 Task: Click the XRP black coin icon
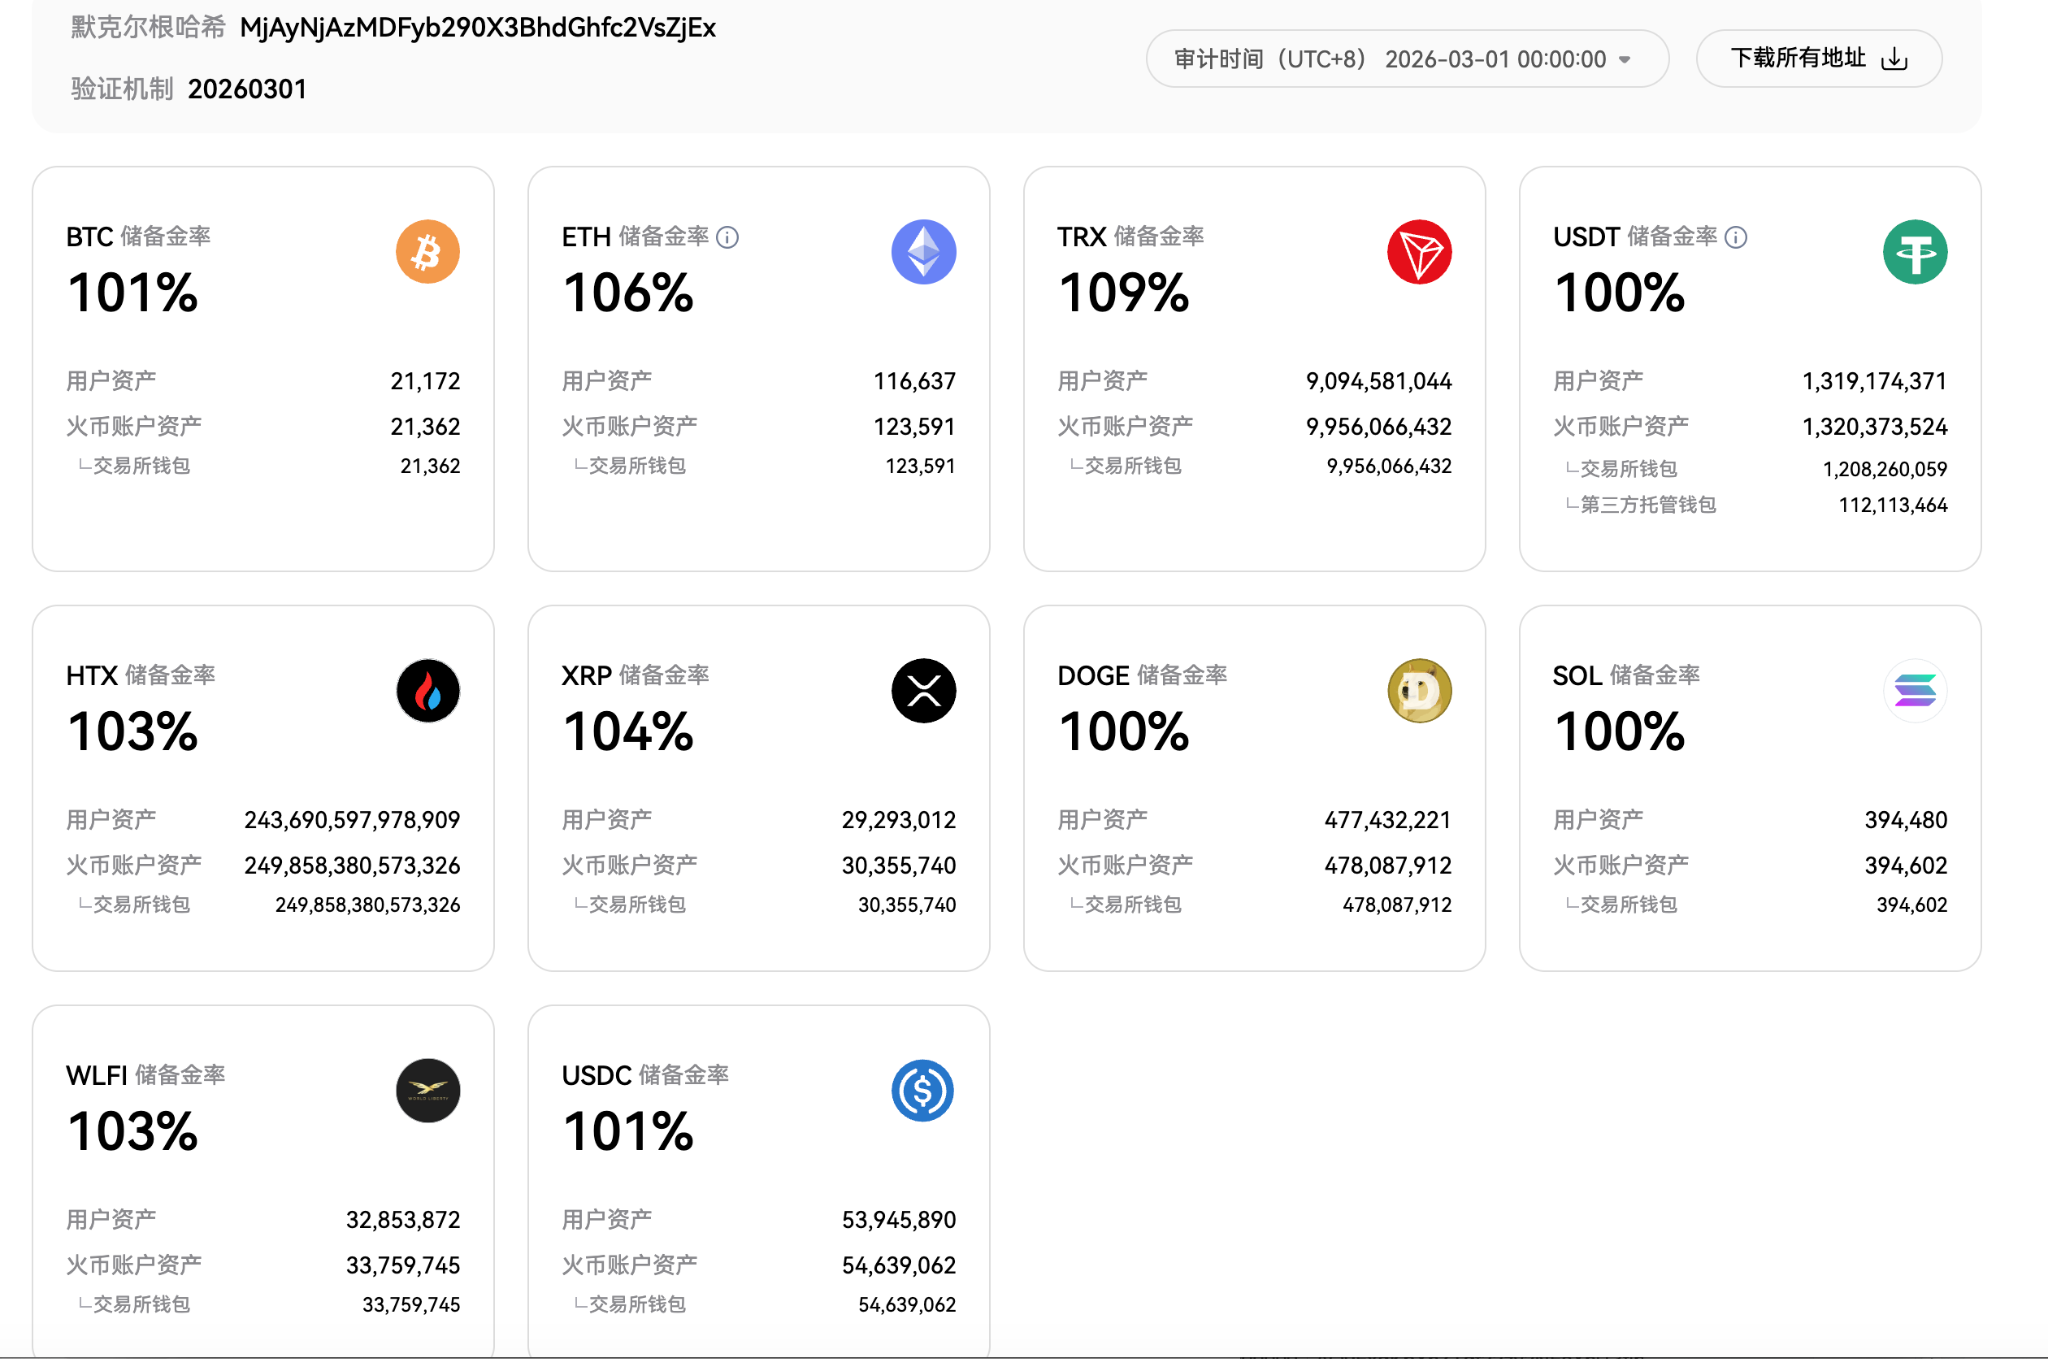click(x=923, y=691)
